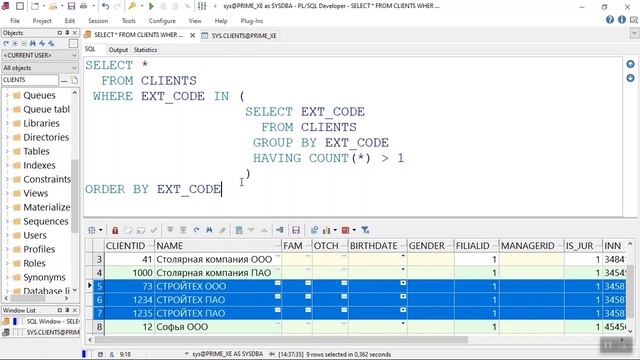The height and width of the screenshot is (360, 640).
Task: Expand the Users folder in the tree
Action: pos(7,236)
